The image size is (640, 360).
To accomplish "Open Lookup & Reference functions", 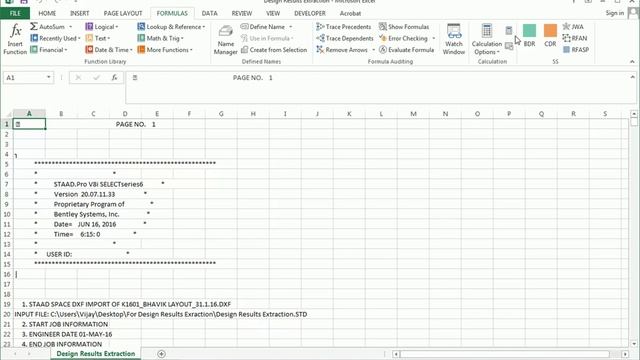I will [171, 27].
